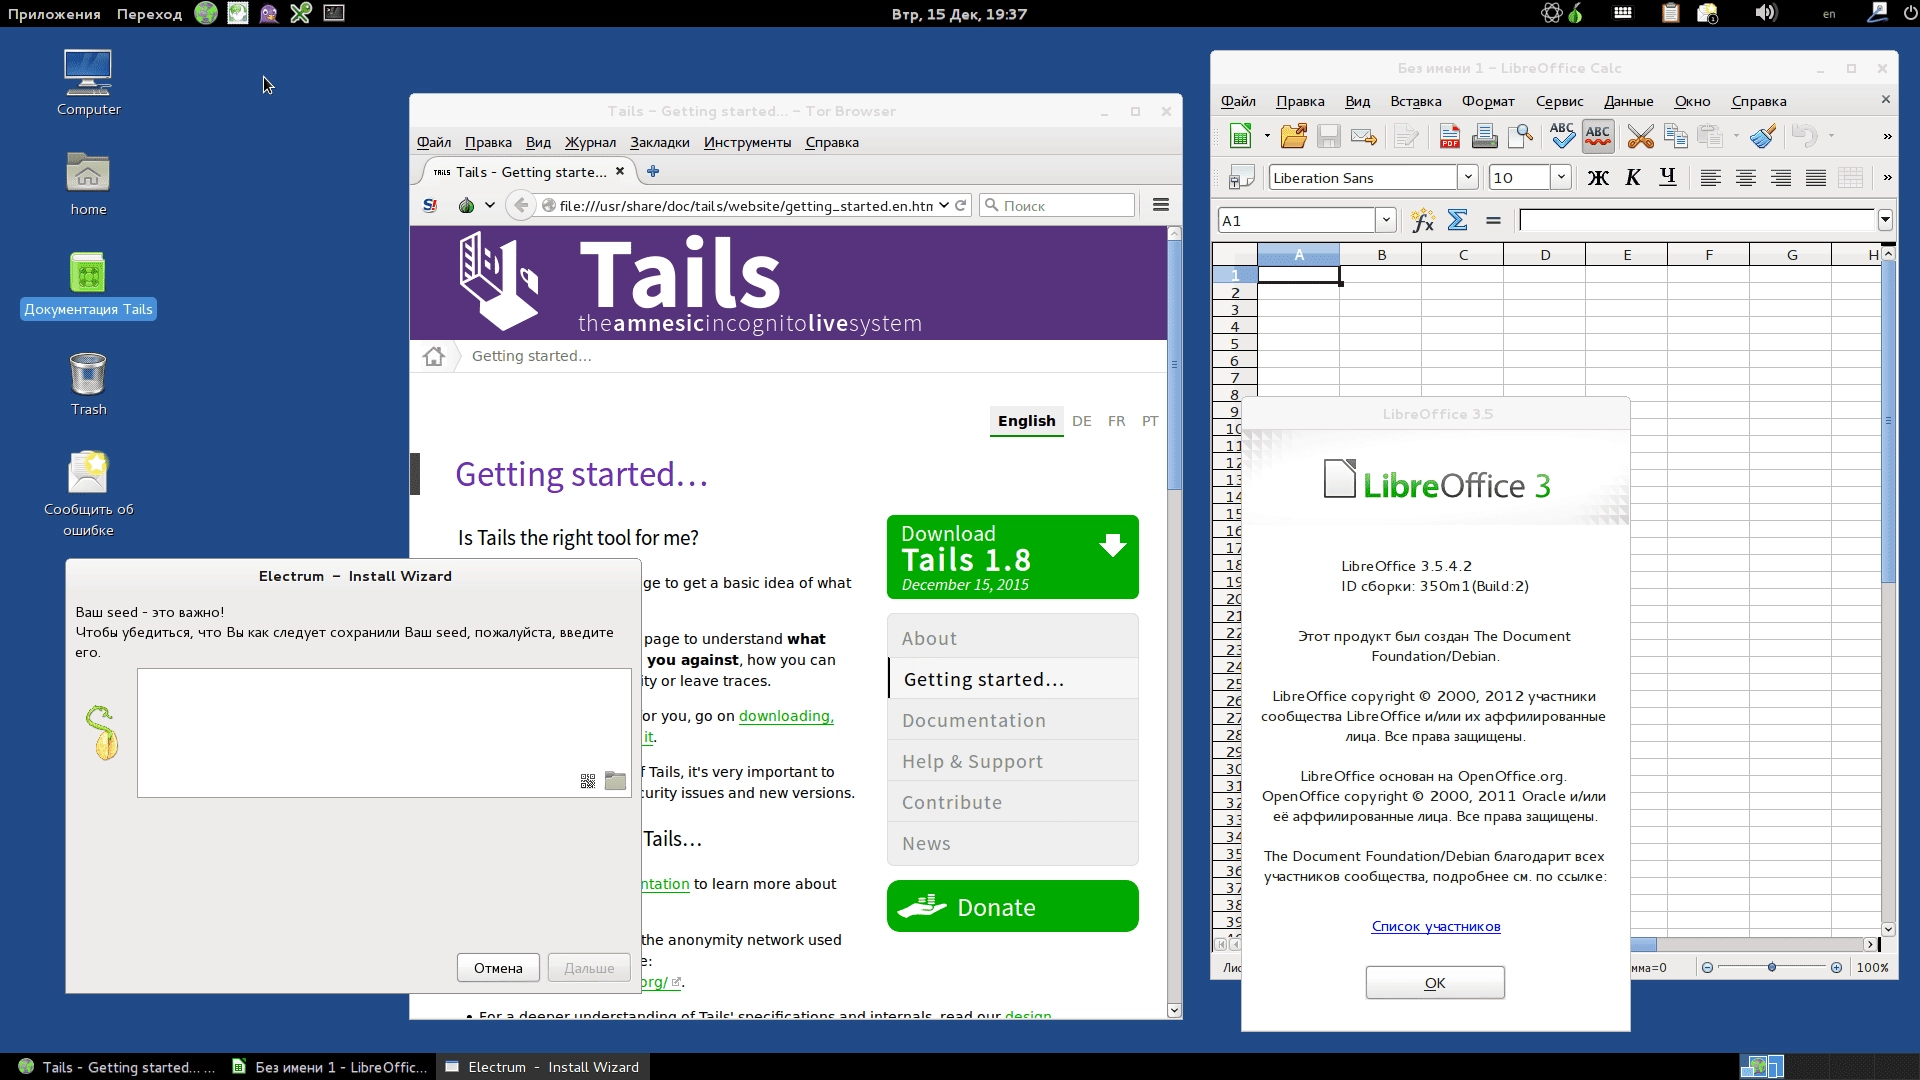Screen dimensions: 1920x1080
Task: Click the Function equals sign in Calc
Action: coord(1493,220)
